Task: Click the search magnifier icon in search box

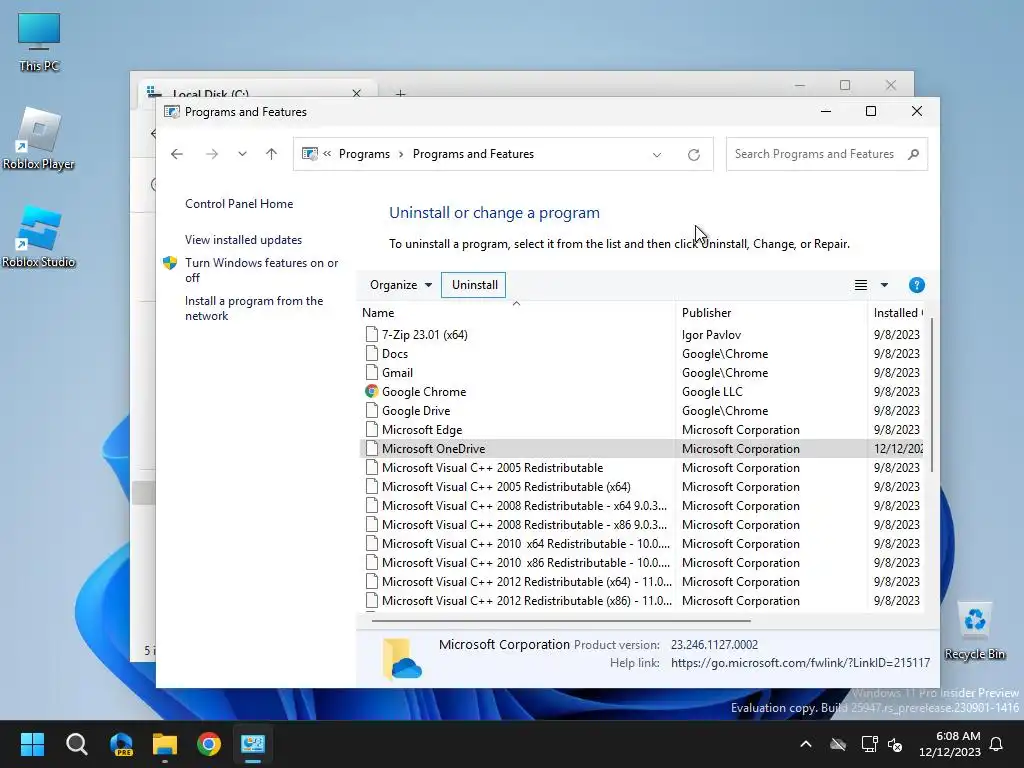Action: (913, 154)
